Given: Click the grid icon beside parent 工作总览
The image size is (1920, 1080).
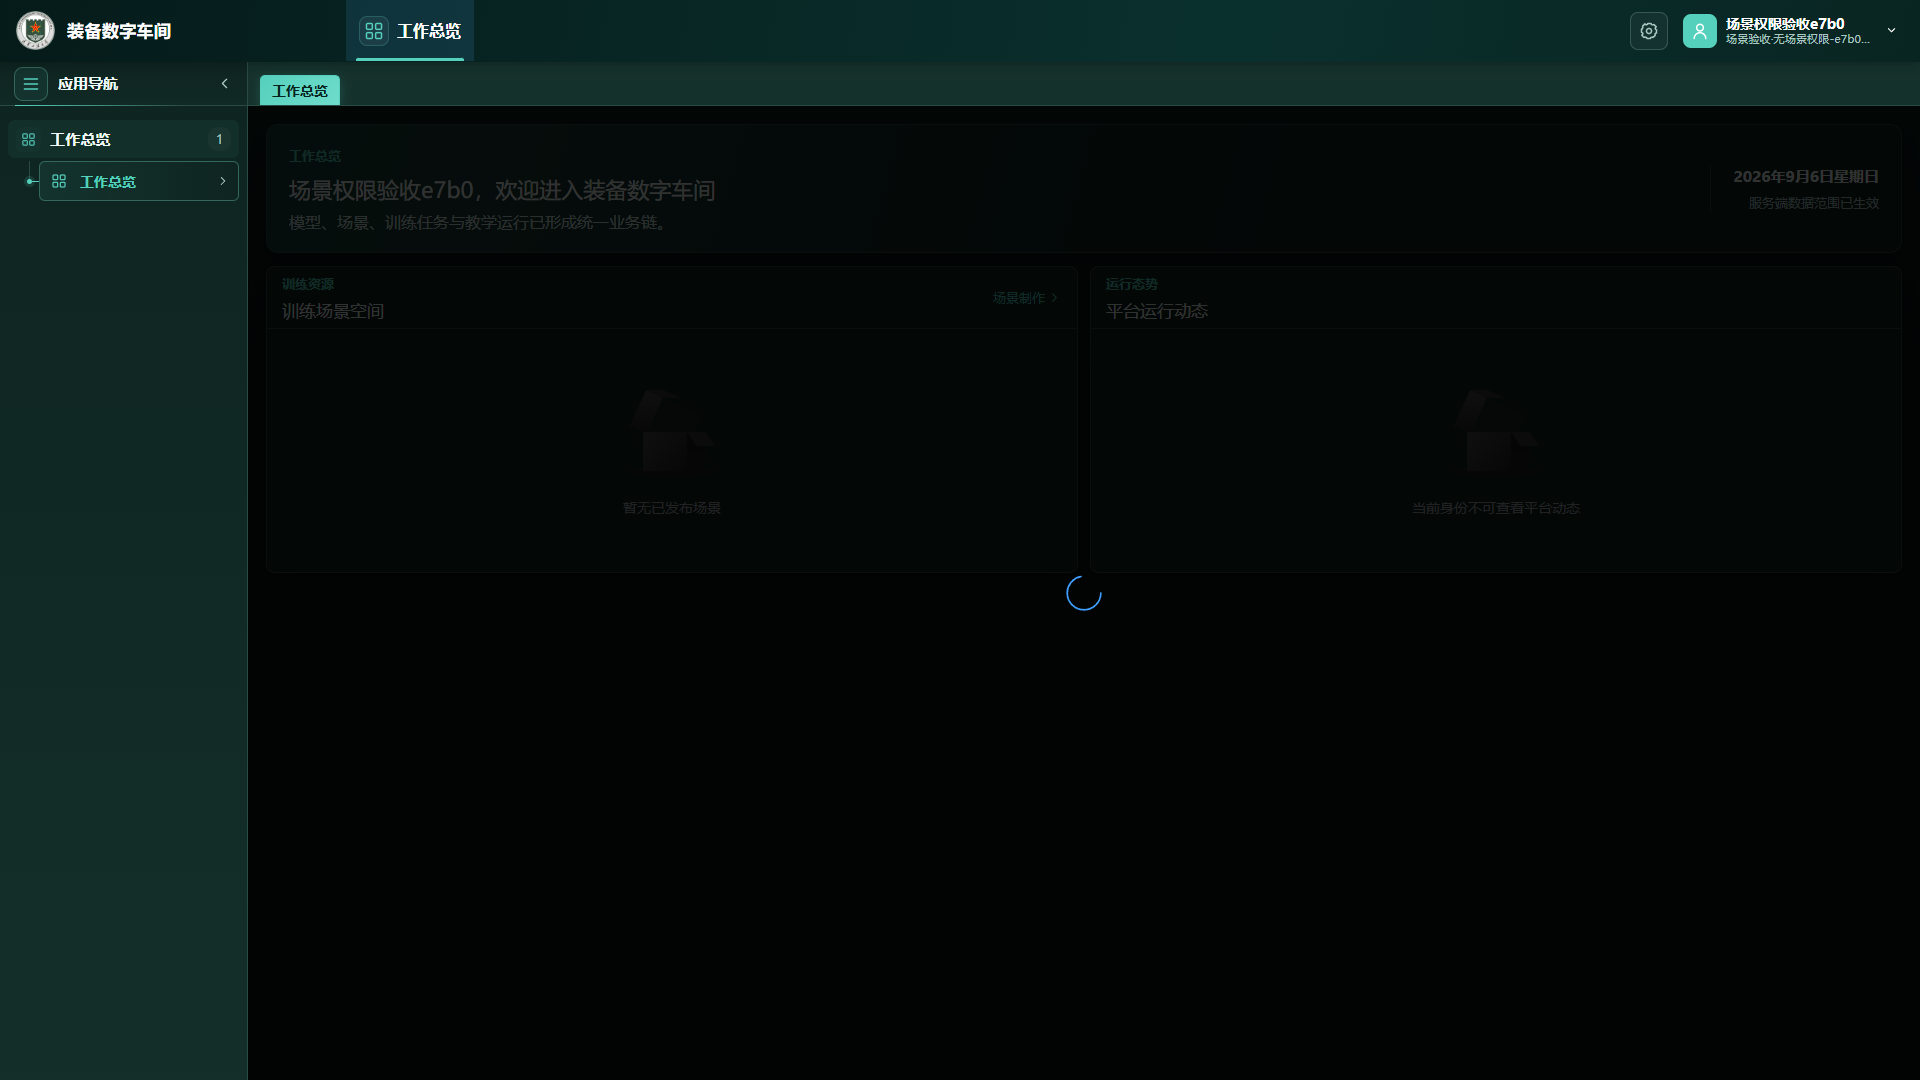Looking at the screenshot, I should (x=28, y=140).
